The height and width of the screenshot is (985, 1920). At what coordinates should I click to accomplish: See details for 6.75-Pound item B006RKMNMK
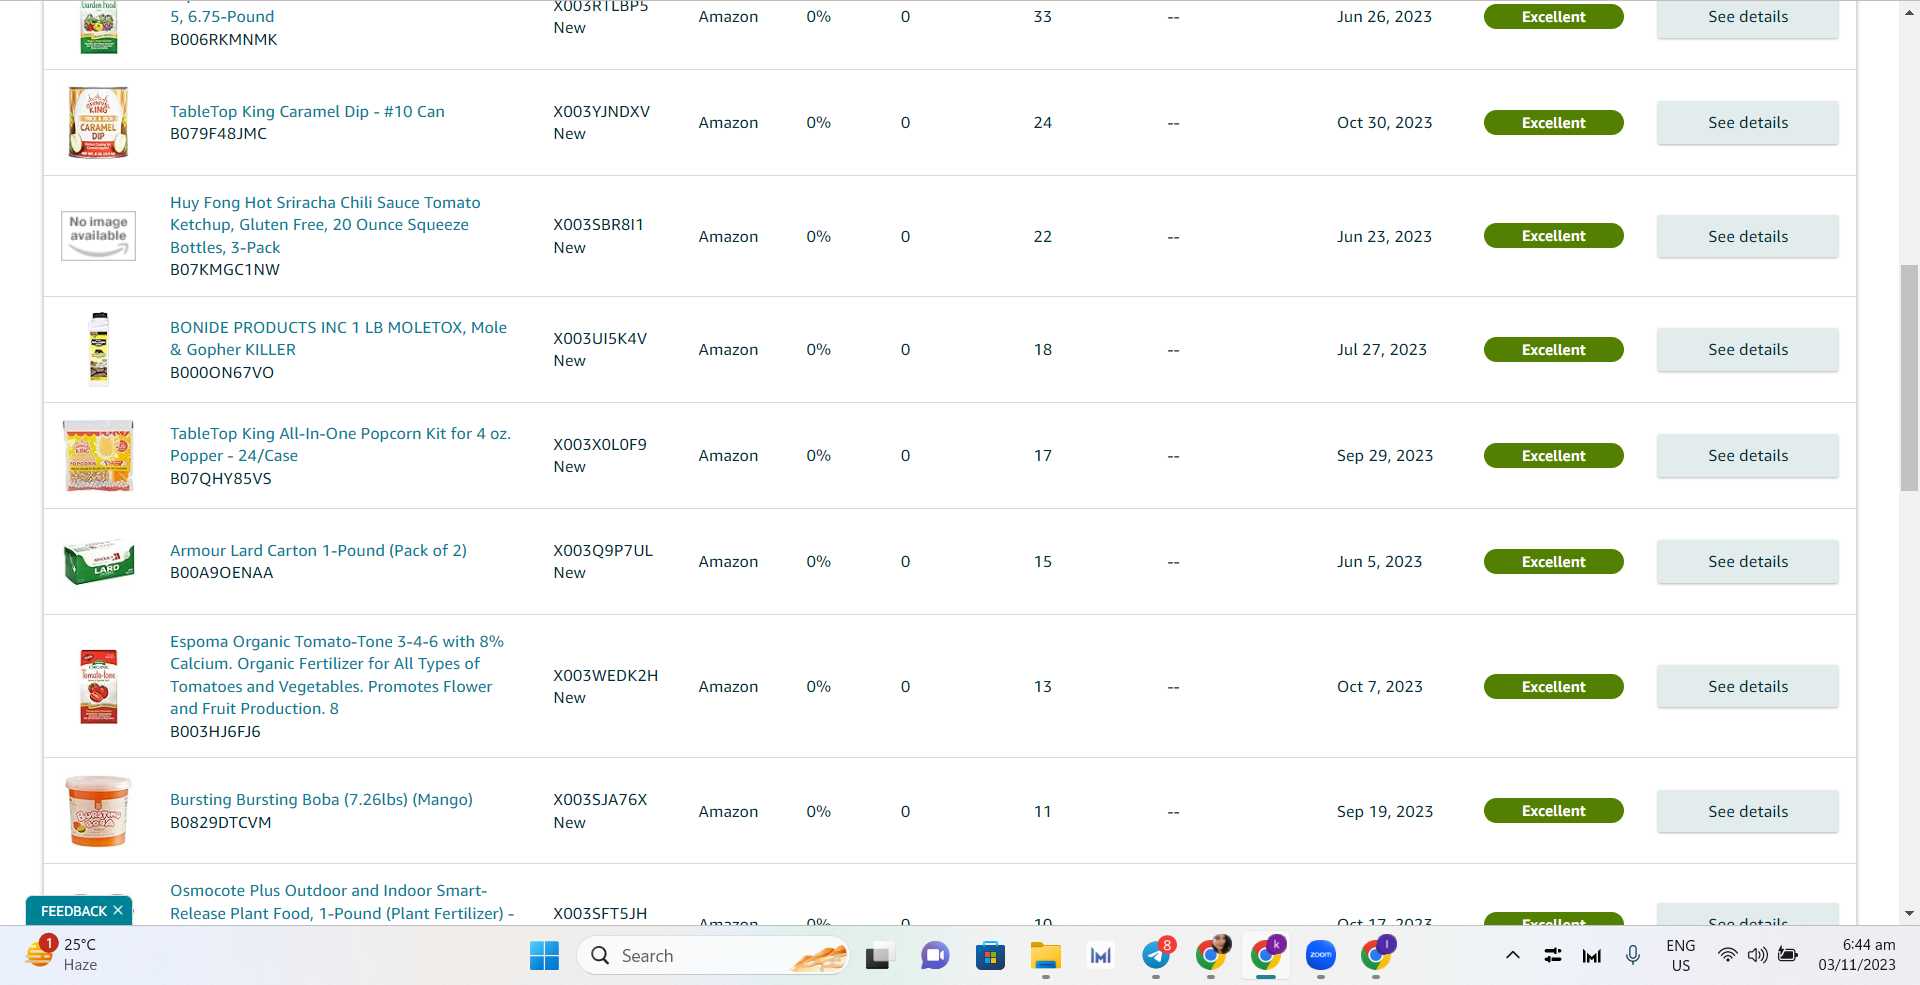click(x=1747, y=17)
